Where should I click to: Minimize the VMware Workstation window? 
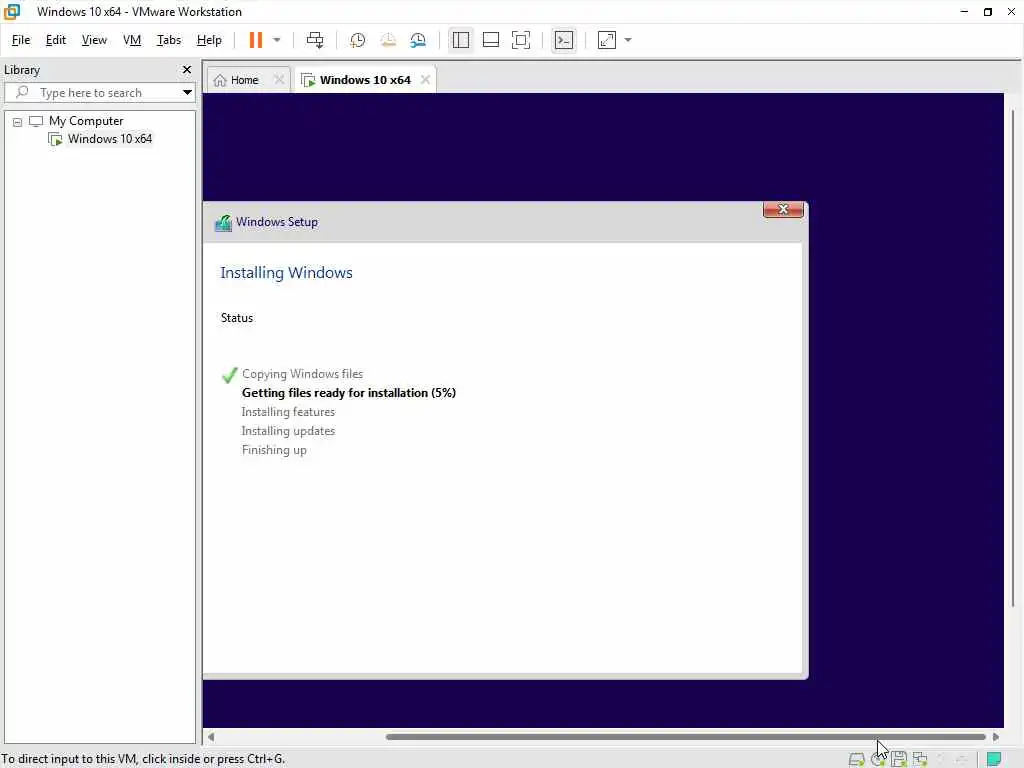click(x=964, y=12)
